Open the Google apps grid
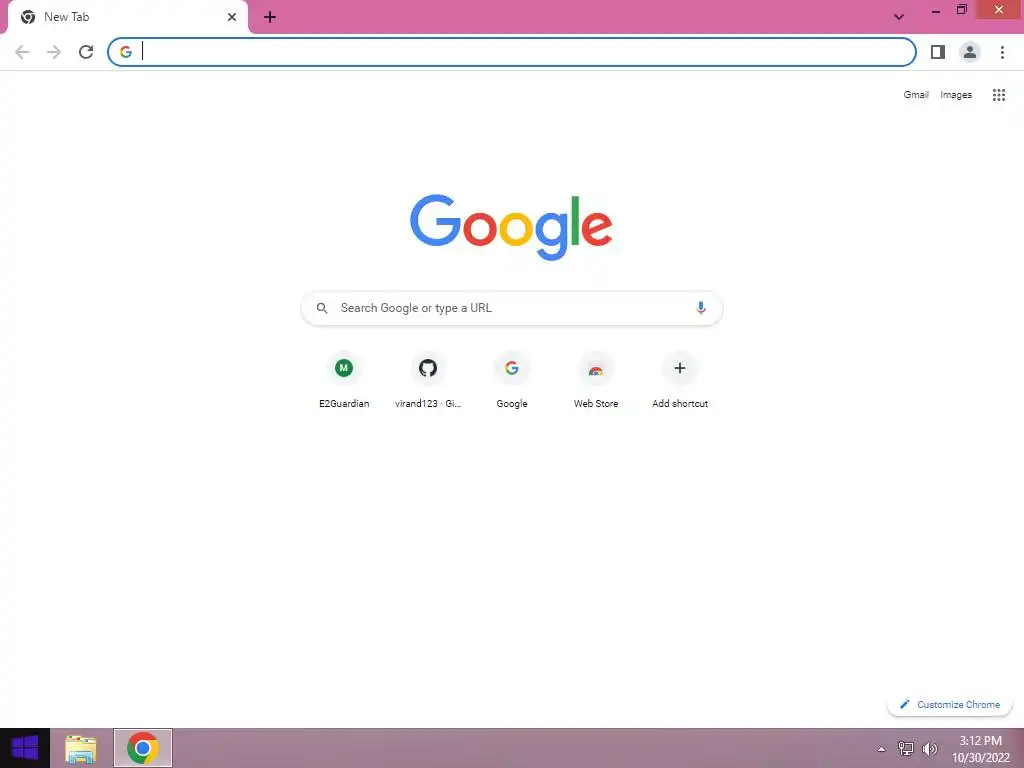This screenshot has height=768, width=1024. coord(999,95)
